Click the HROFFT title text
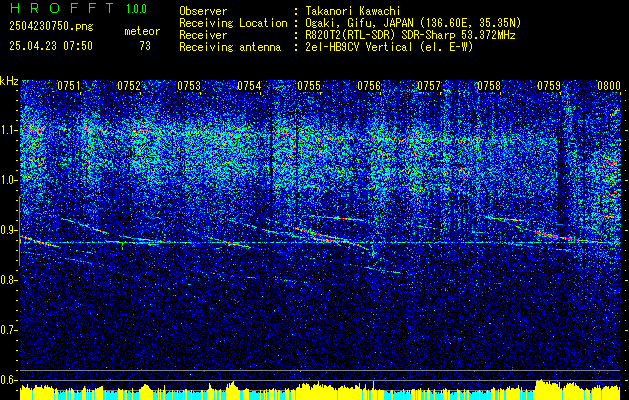 coord(62,8)
